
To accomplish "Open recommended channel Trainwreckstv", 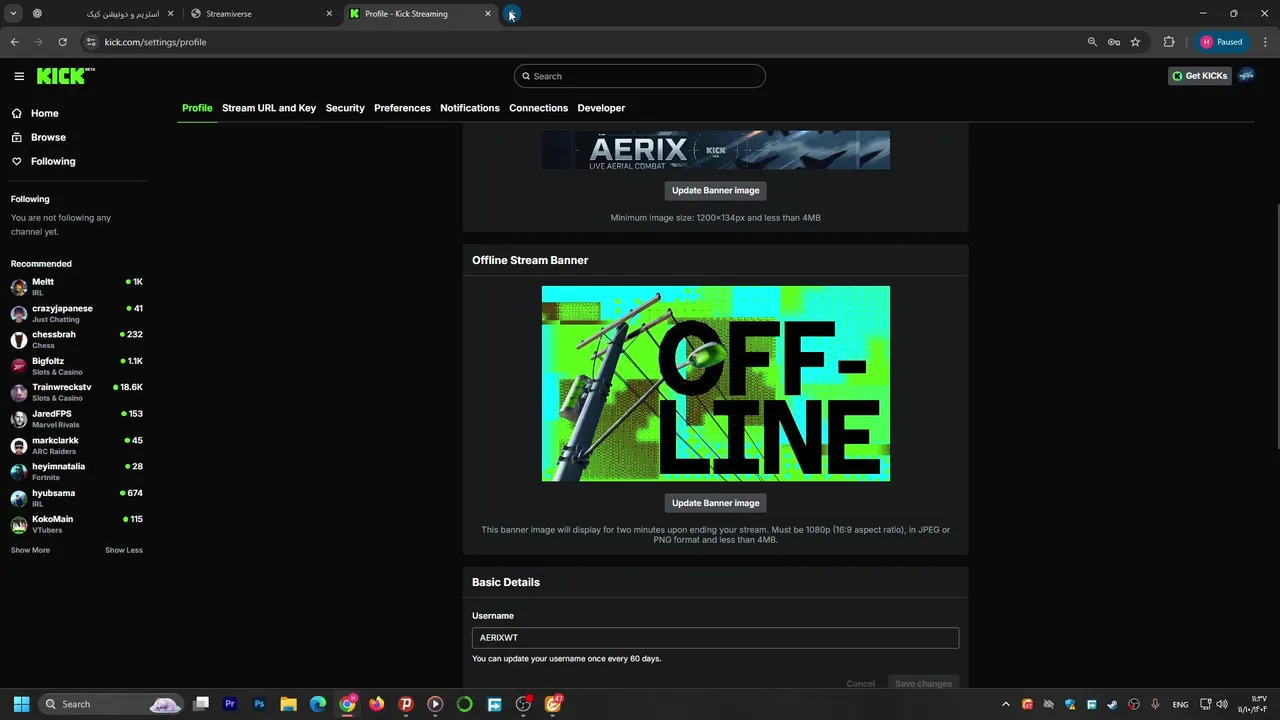I will pos(77,392).
